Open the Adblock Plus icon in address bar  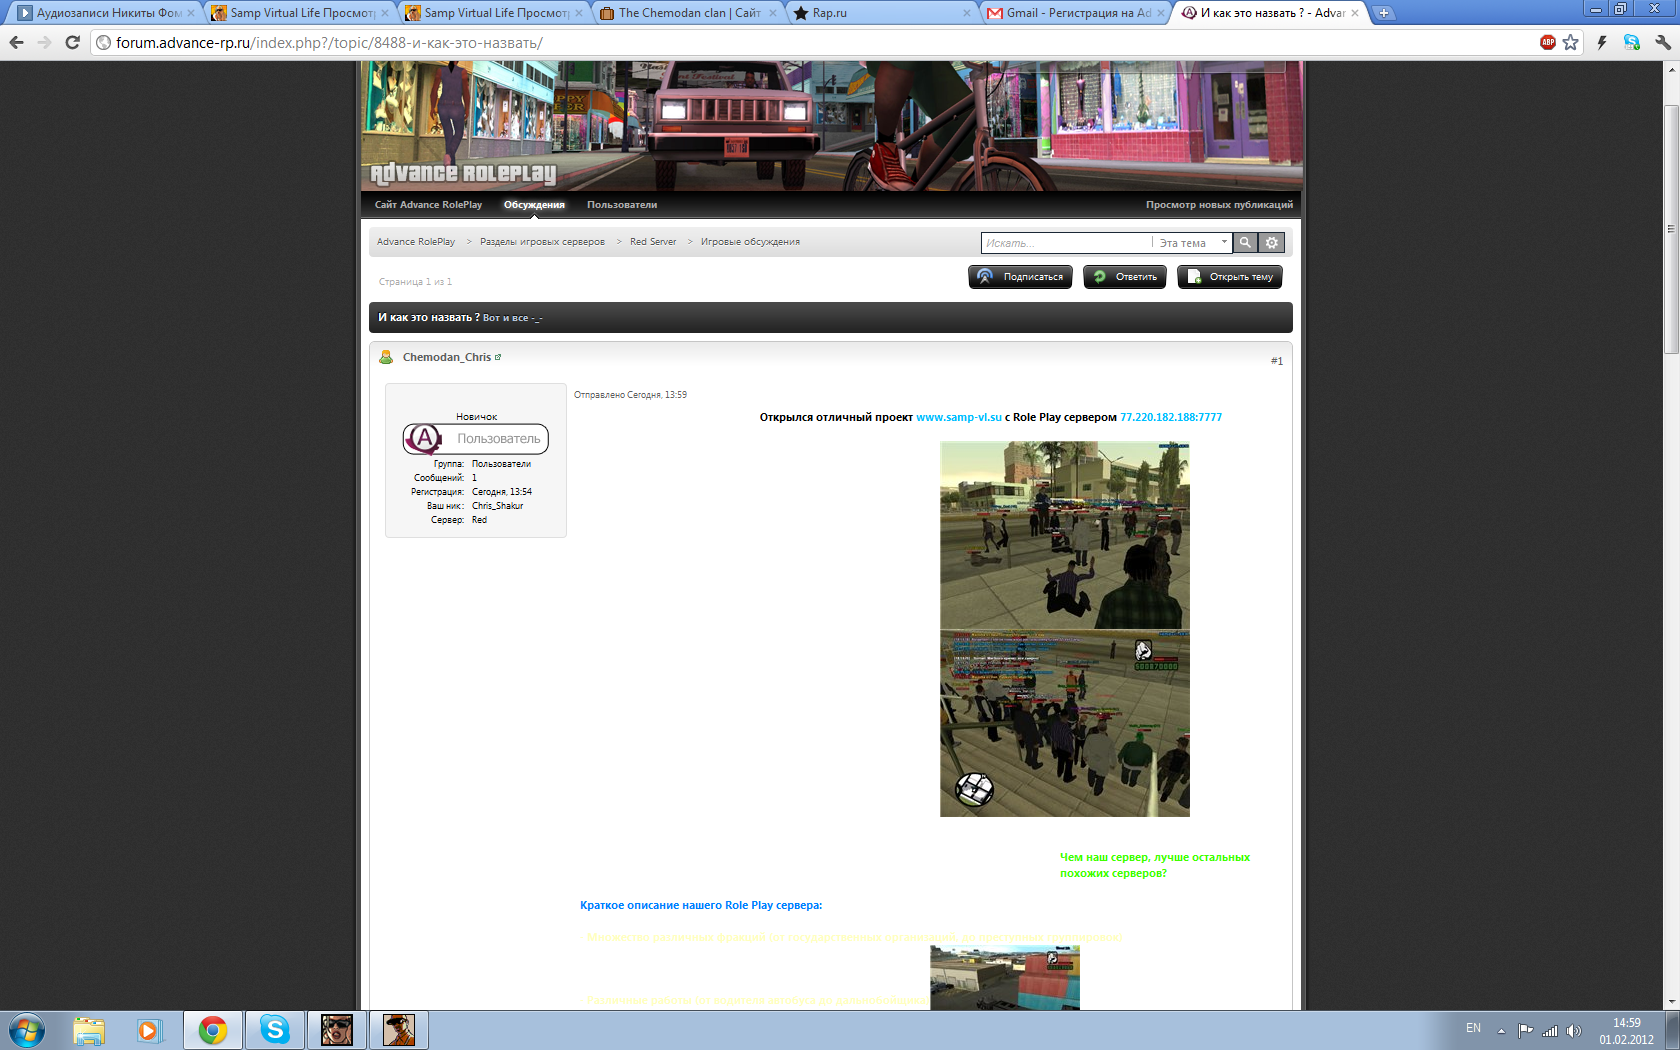1548,42
